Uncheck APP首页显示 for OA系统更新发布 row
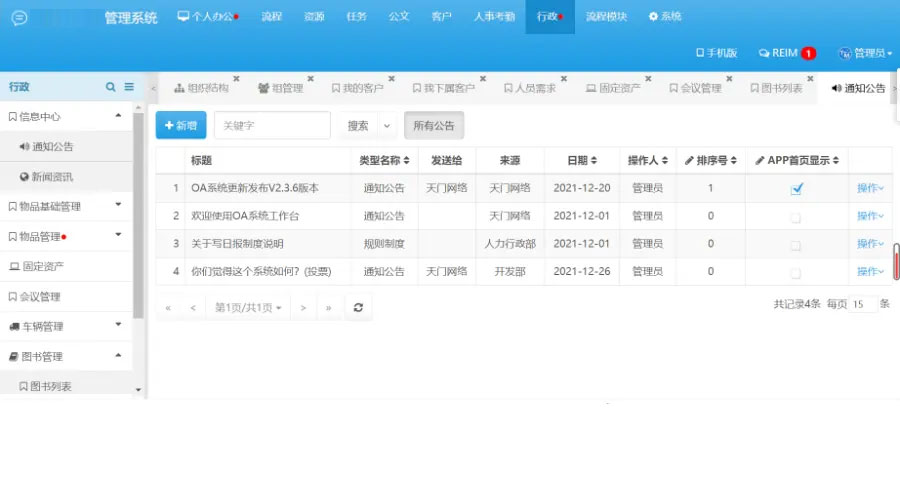The height and width of the screenshot is (478, 900). [x=796, y=188]
